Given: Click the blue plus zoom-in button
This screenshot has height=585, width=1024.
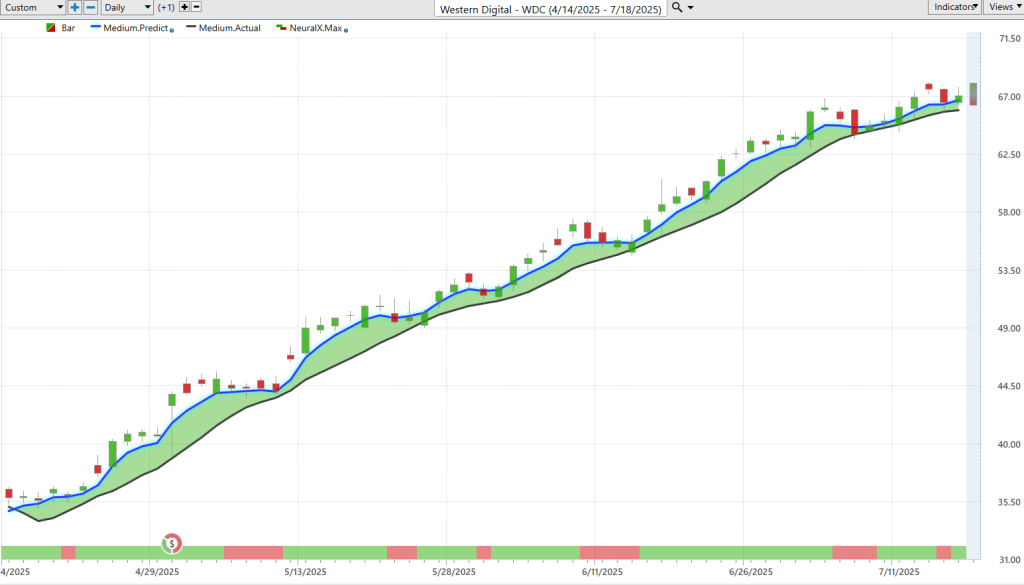Looking at the screenshot, I should tap(75, 7).
